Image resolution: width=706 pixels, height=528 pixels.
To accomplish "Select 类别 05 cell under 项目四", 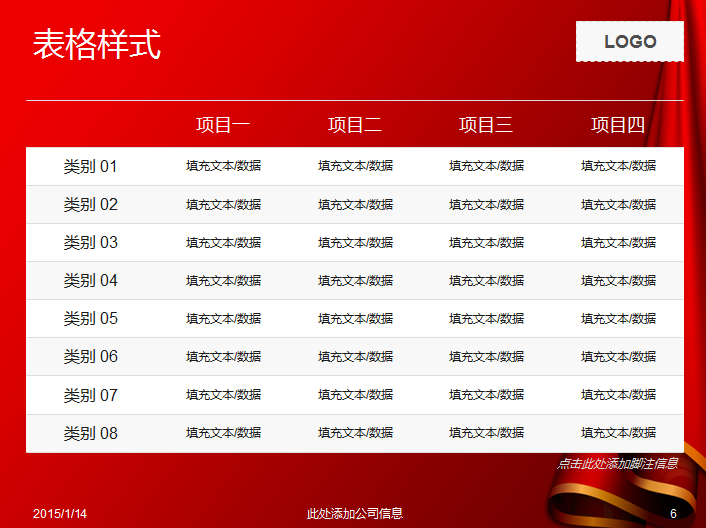I will (x=618, y=319).
